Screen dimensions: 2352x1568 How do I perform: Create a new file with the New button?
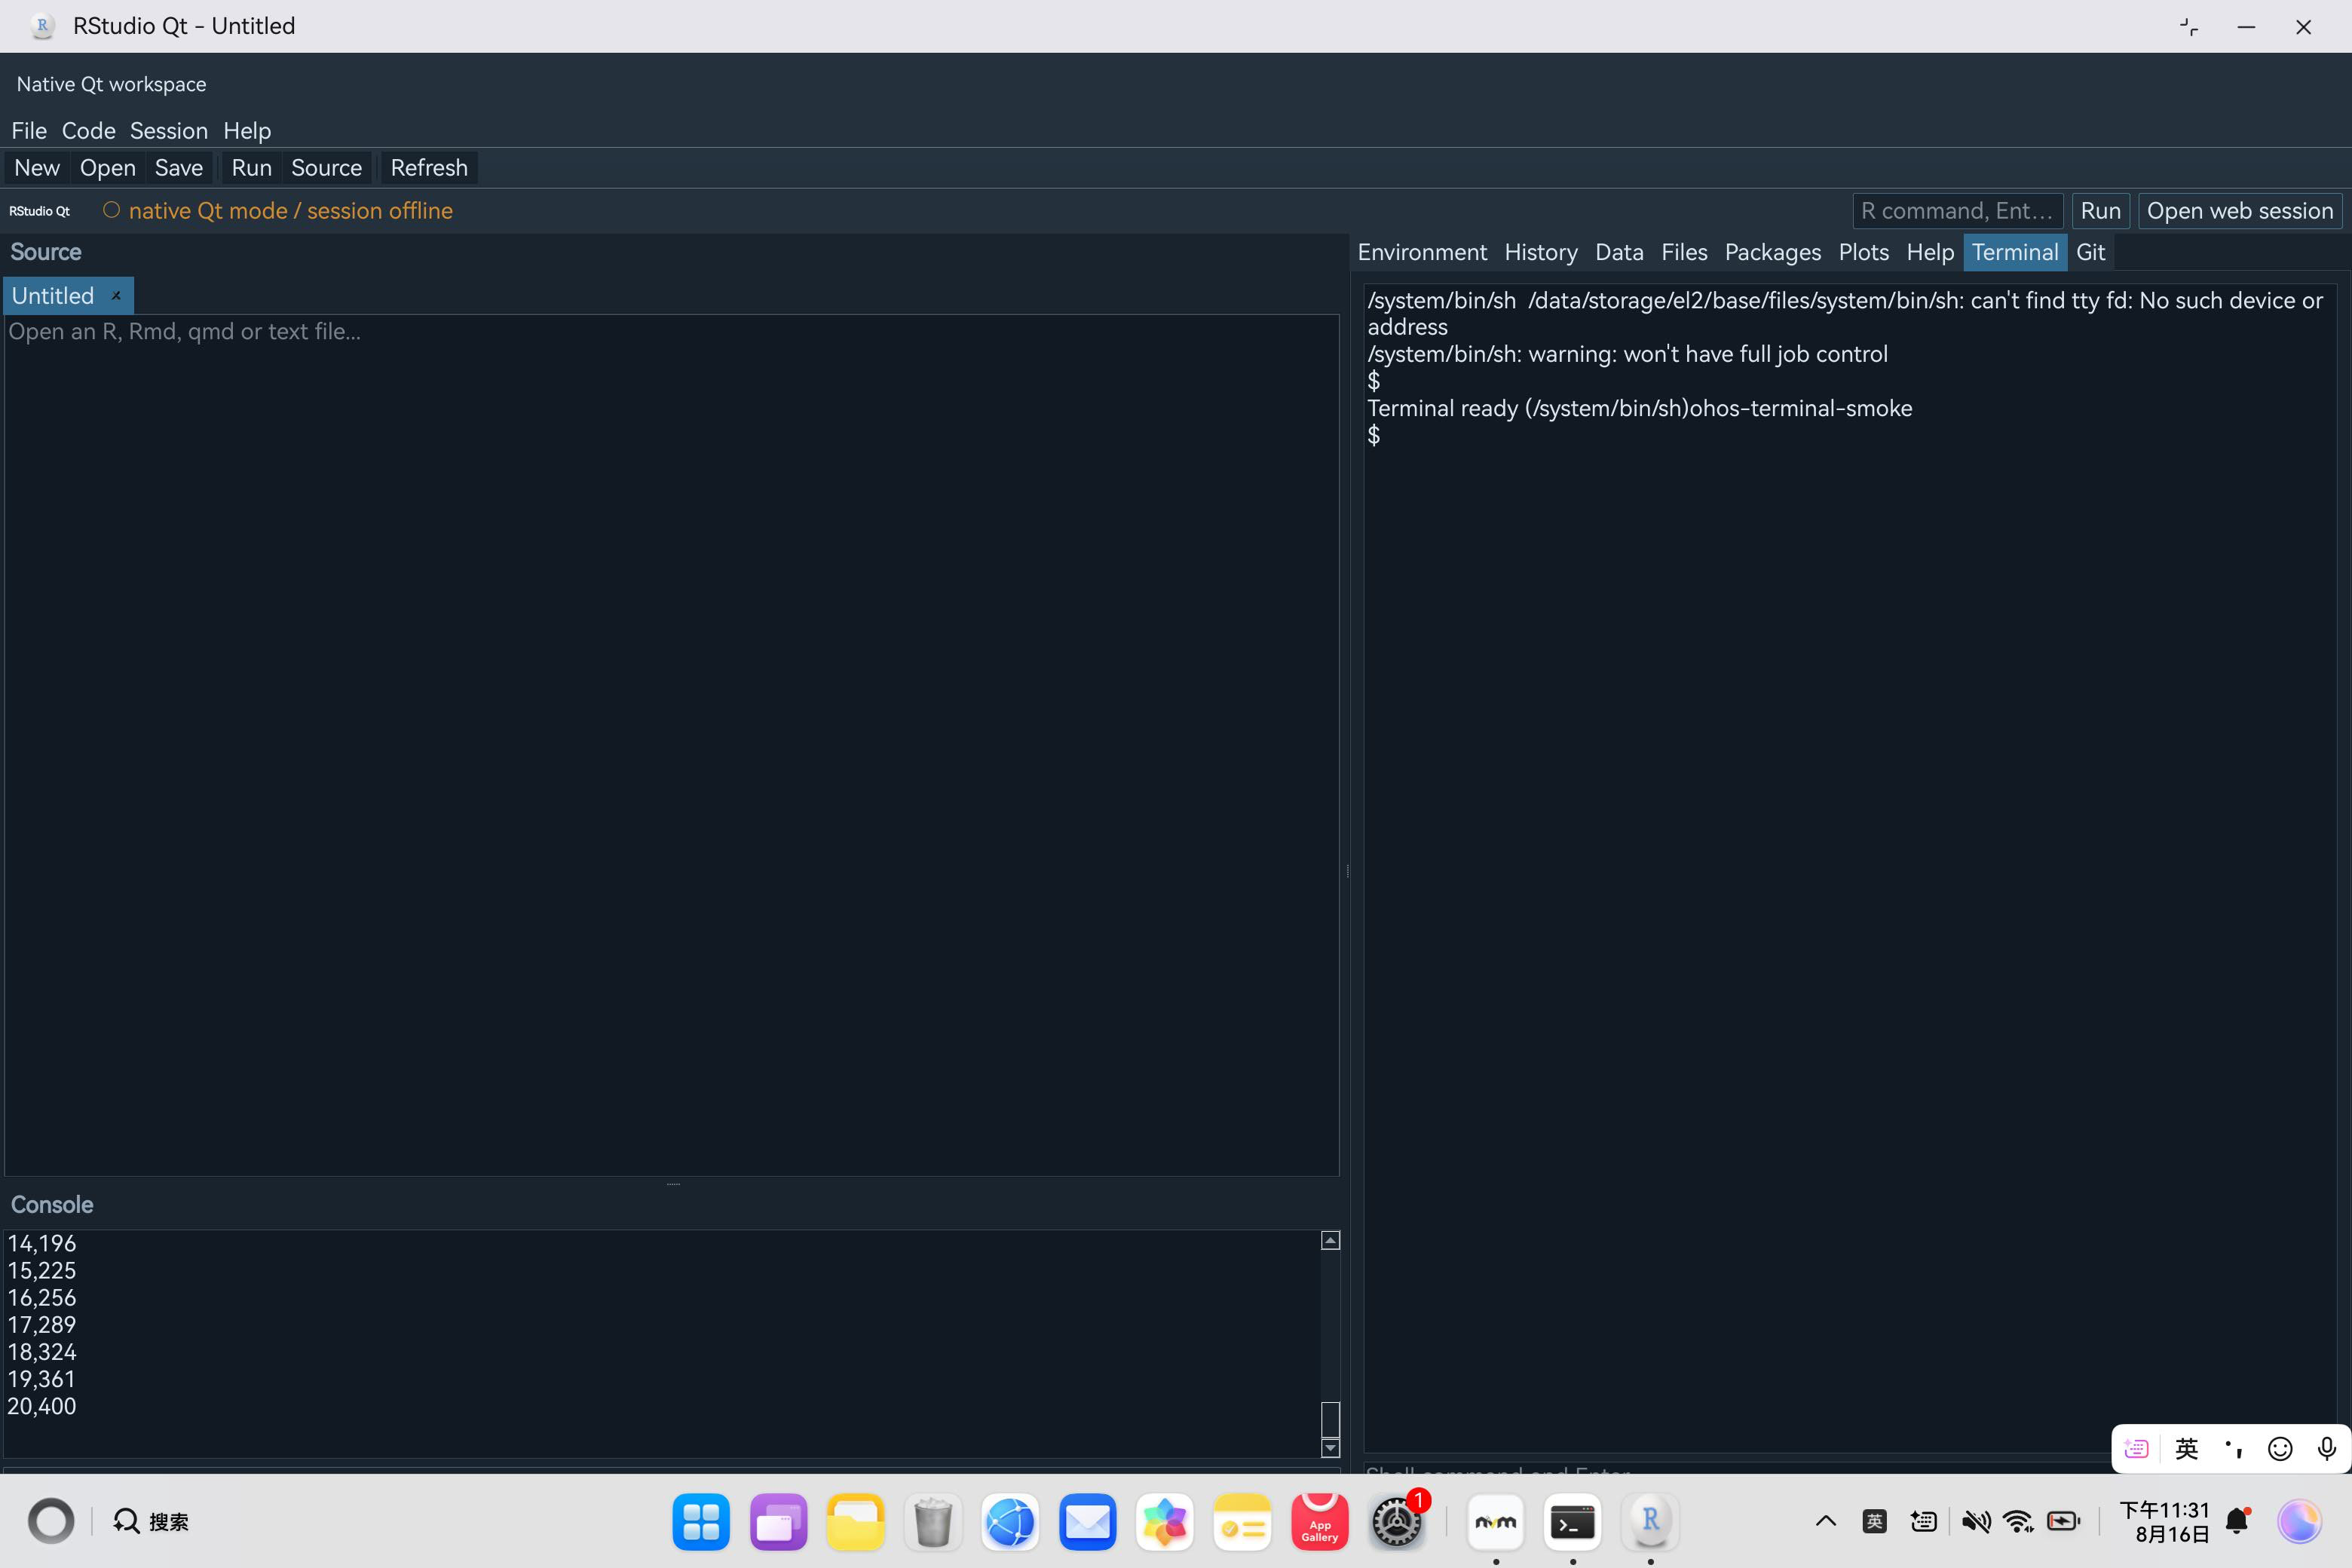point(37,168)
